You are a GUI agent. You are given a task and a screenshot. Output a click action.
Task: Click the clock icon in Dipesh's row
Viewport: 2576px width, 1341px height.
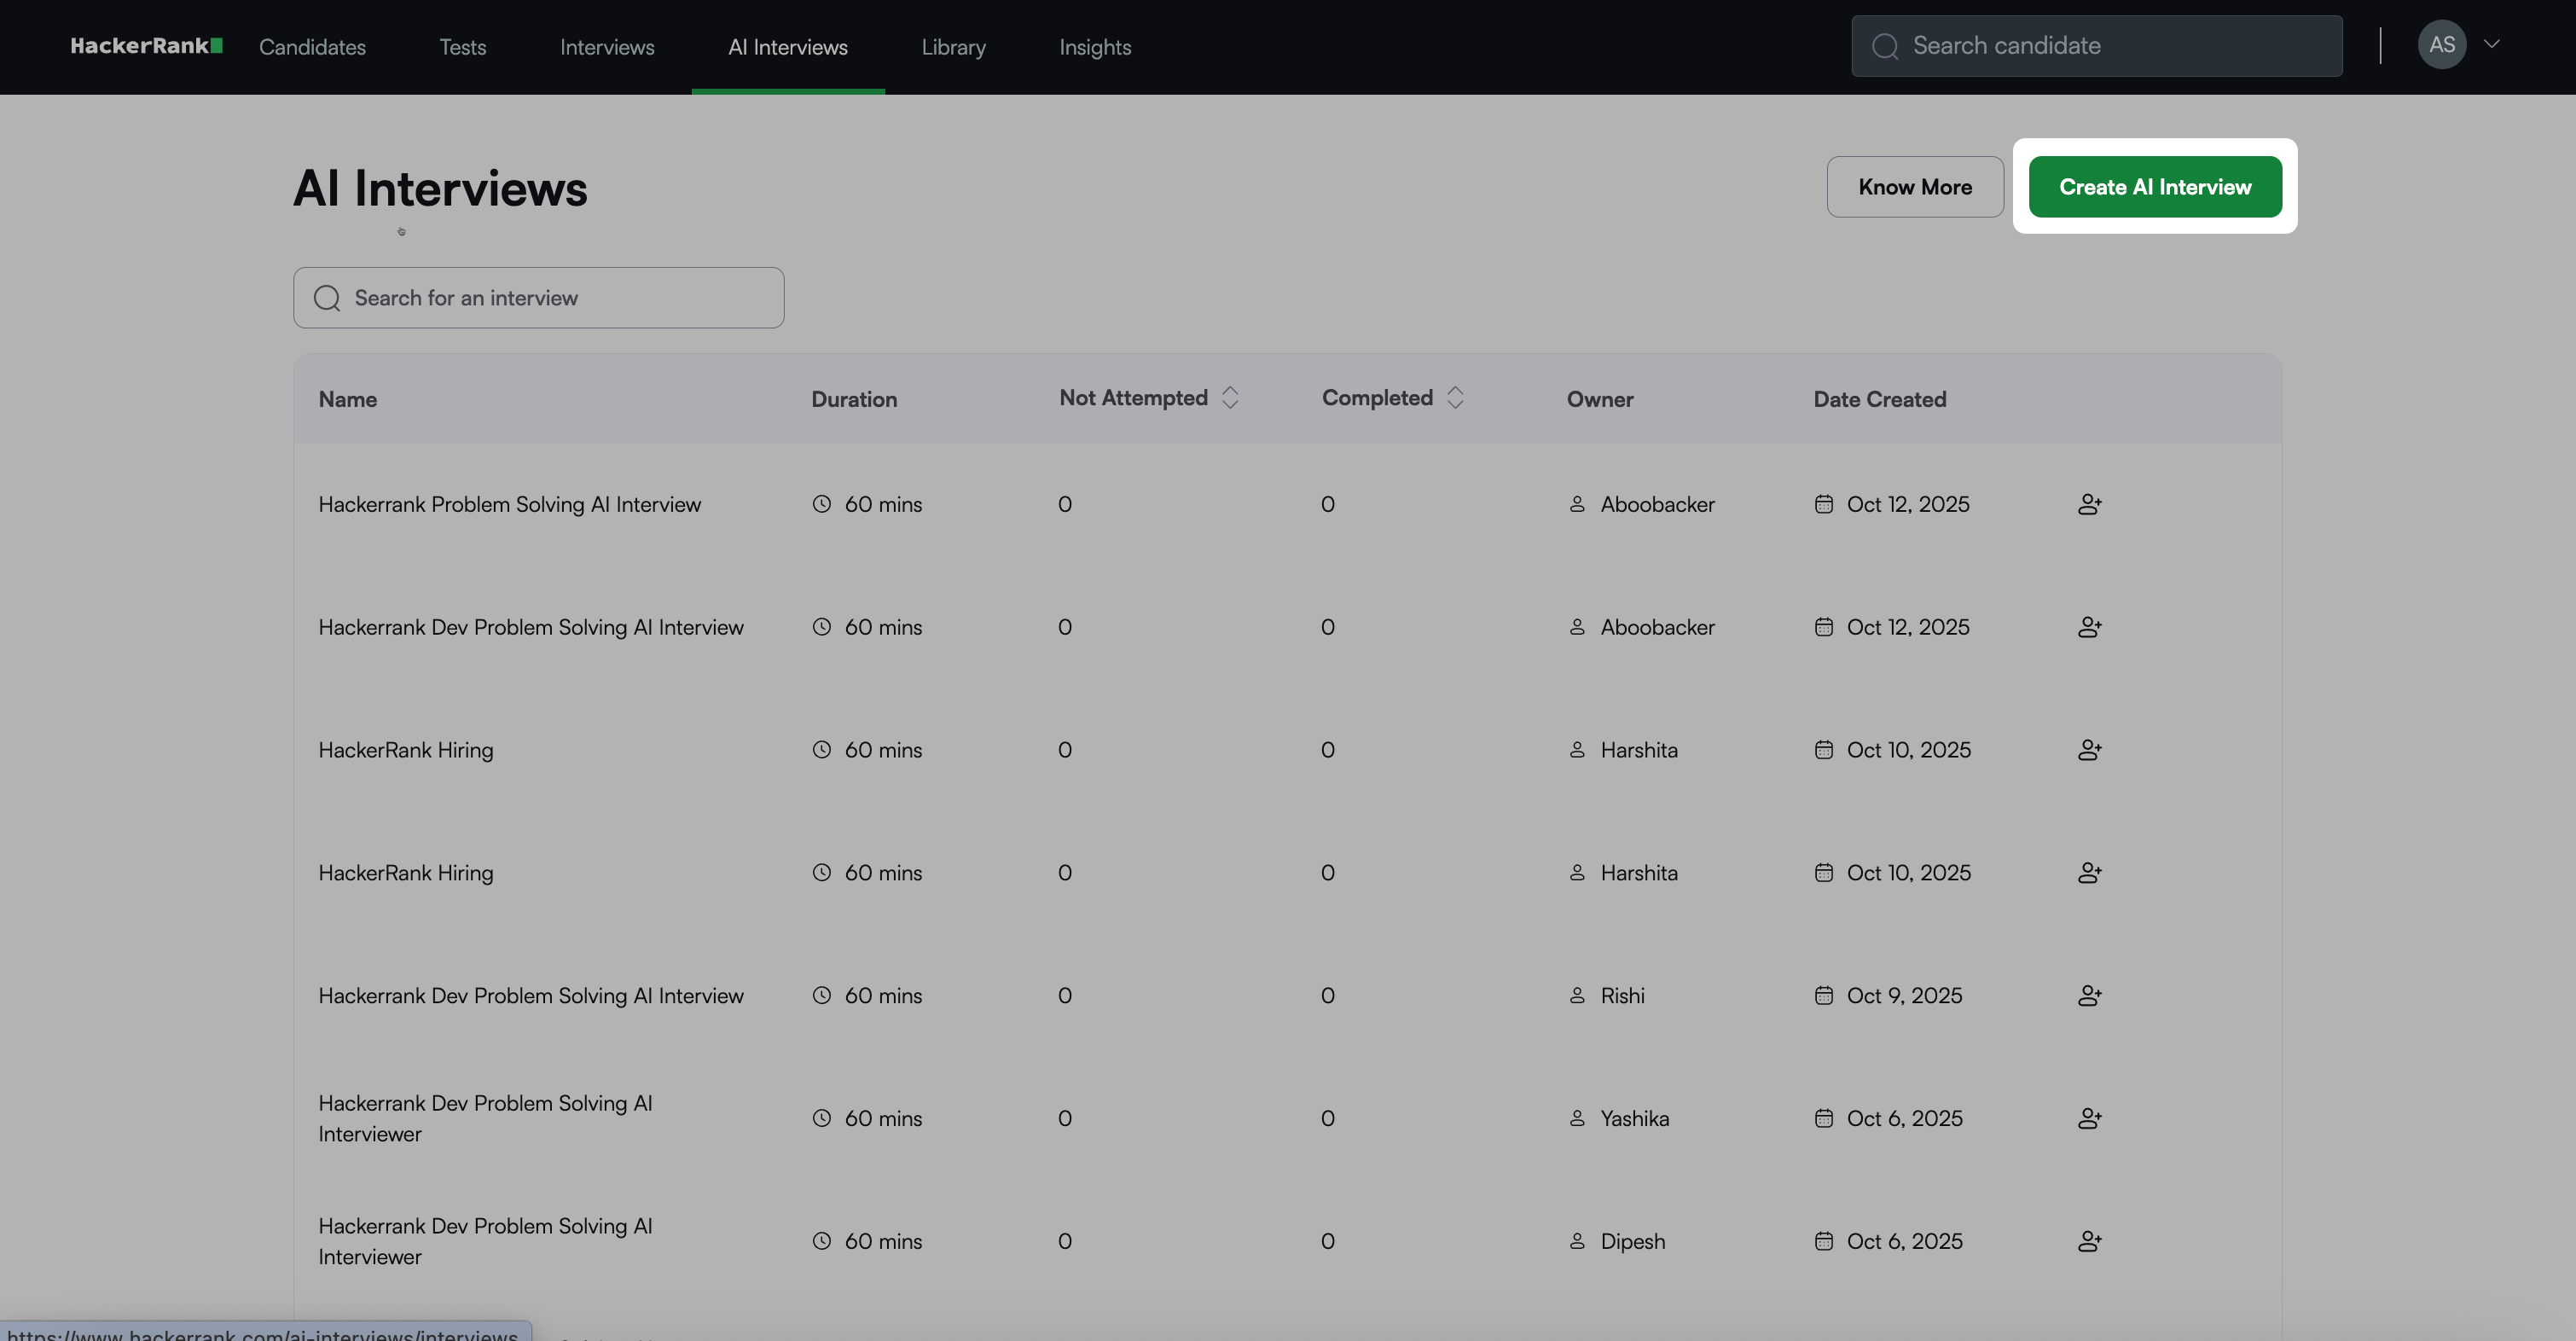[x=822, y=1242]
